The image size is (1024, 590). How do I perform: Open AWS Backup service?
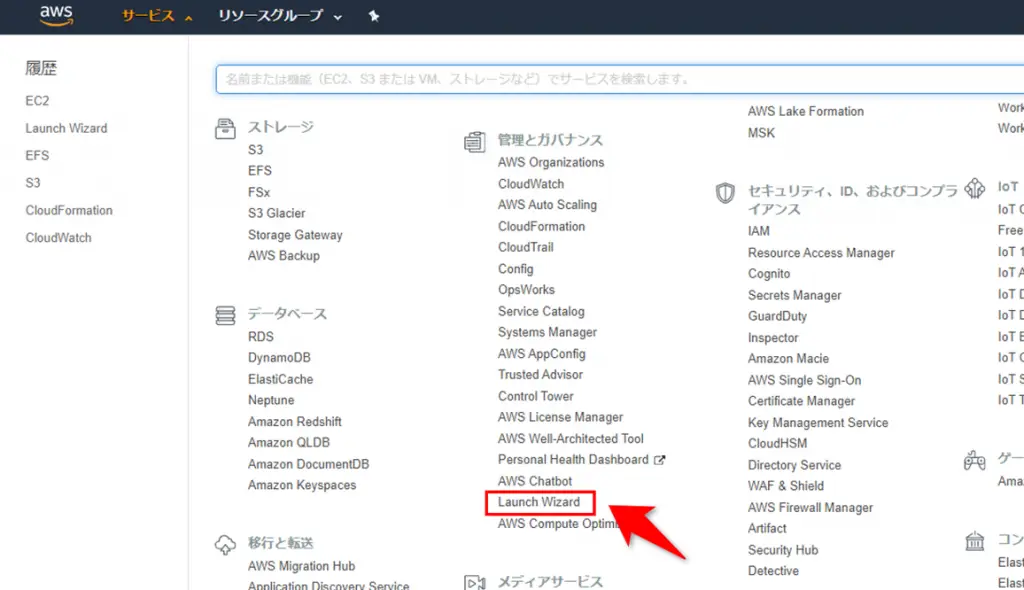pos(283,255)
